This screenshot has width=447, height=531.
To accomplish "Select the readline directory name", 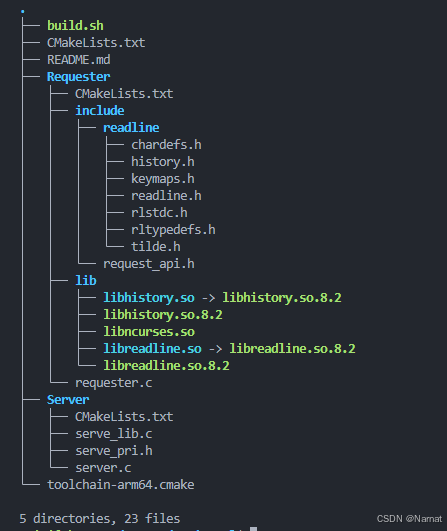I will 131,128.
